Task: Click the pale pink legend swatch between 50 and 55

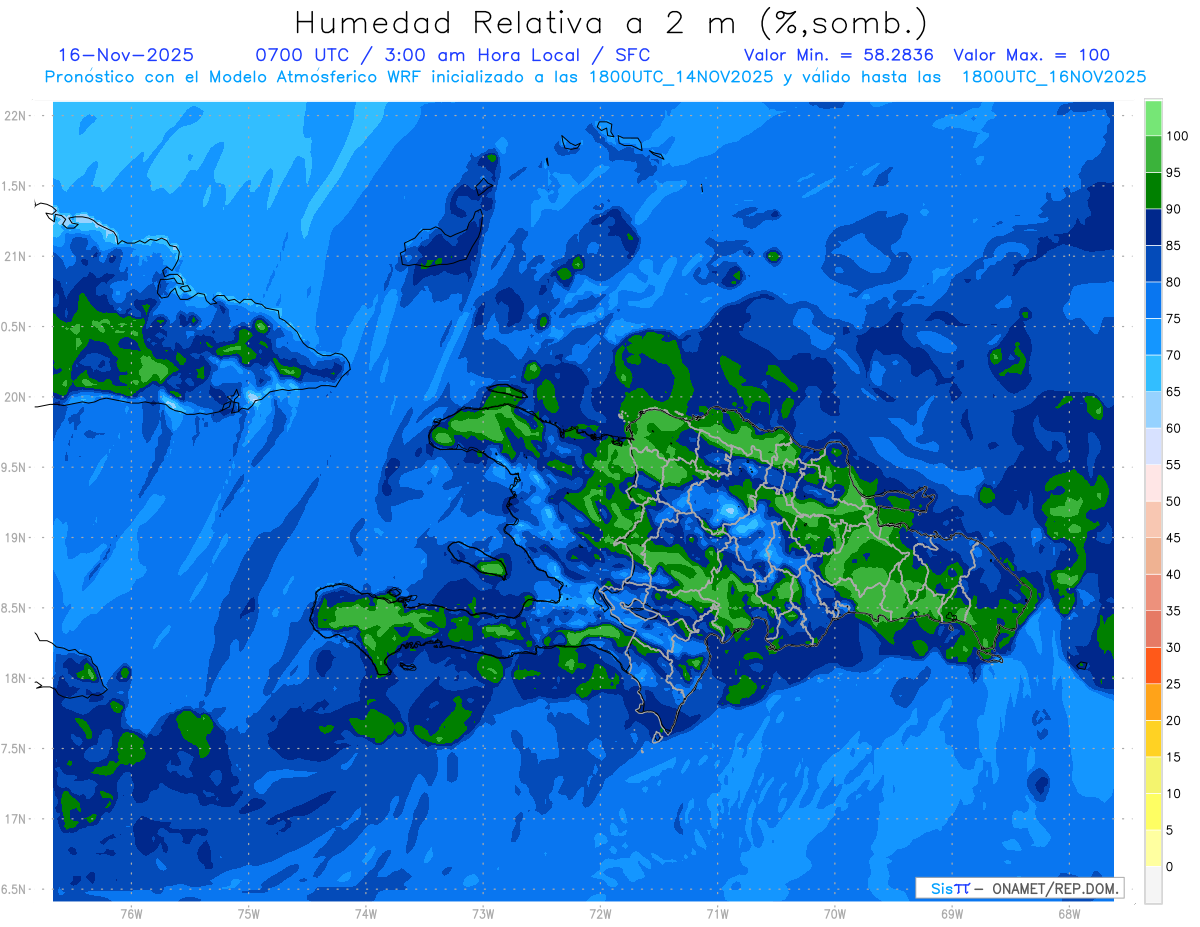Action: pyautogui.click(x=1153, y=483)
